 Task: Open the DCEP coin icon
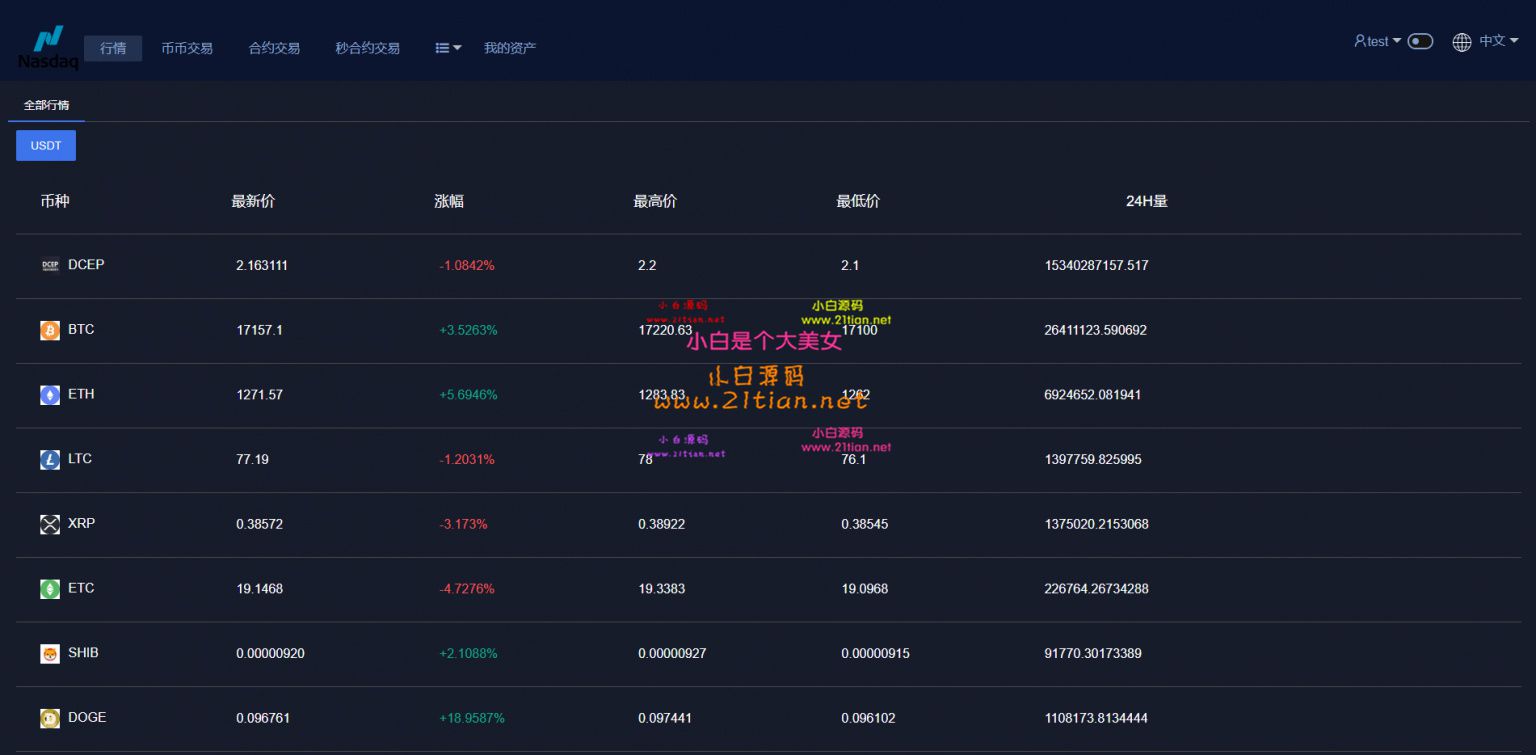pos(50,266)
